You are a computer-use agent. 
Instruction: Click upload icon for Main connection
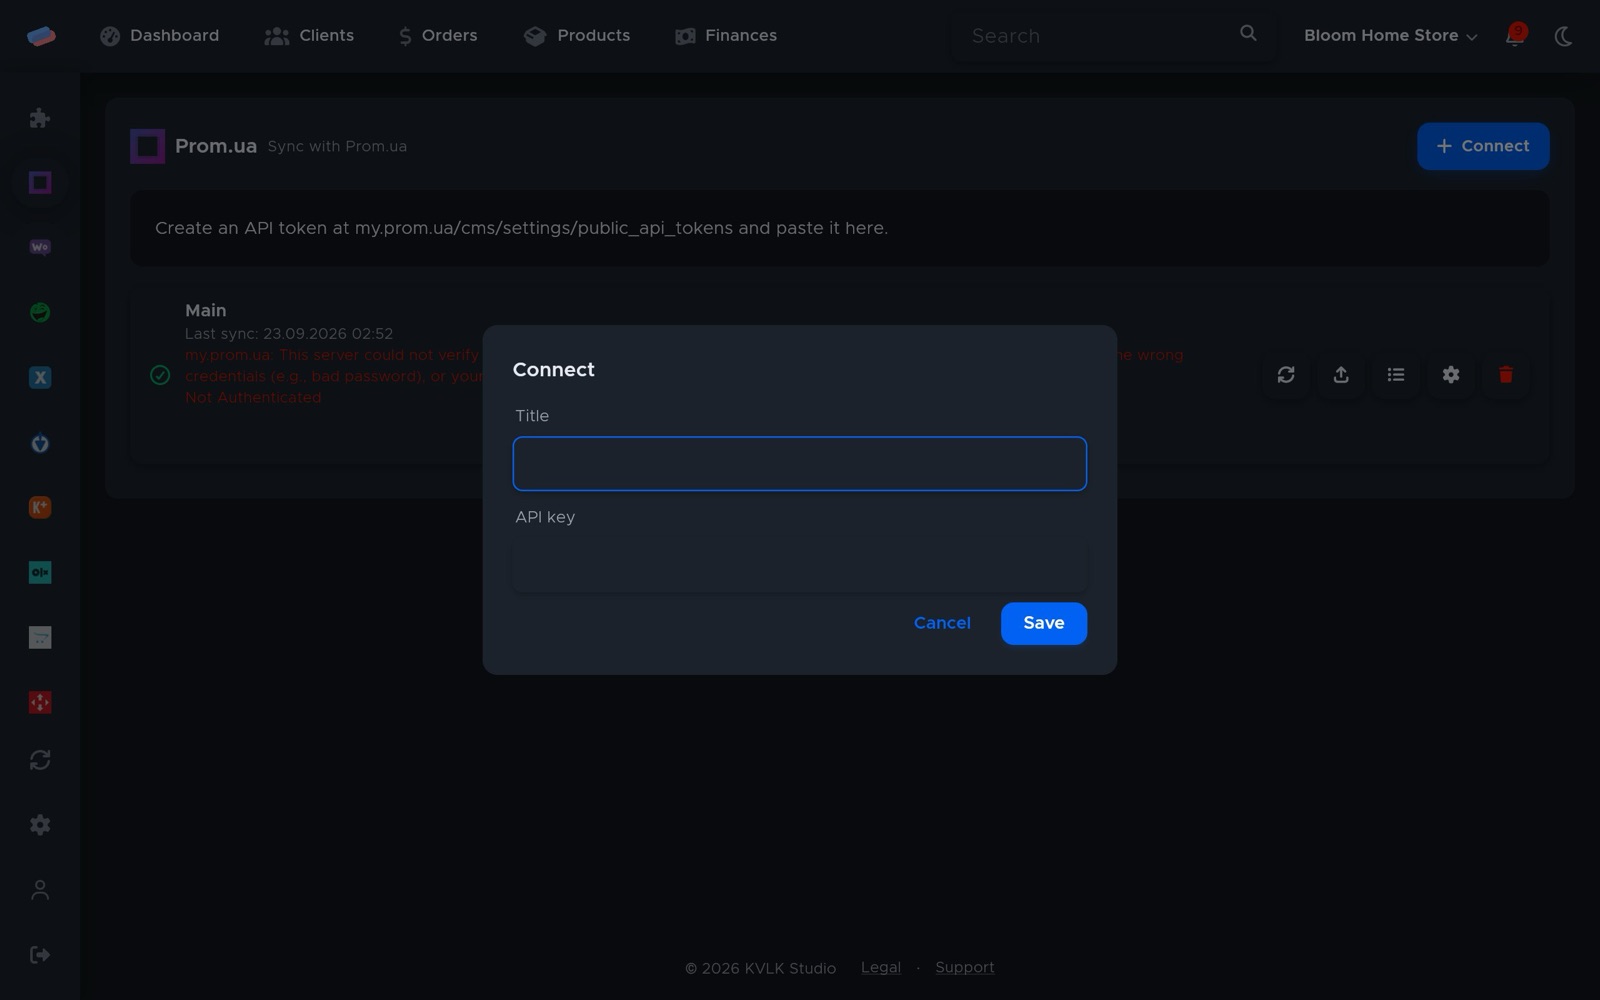[x=1341, y=375]
